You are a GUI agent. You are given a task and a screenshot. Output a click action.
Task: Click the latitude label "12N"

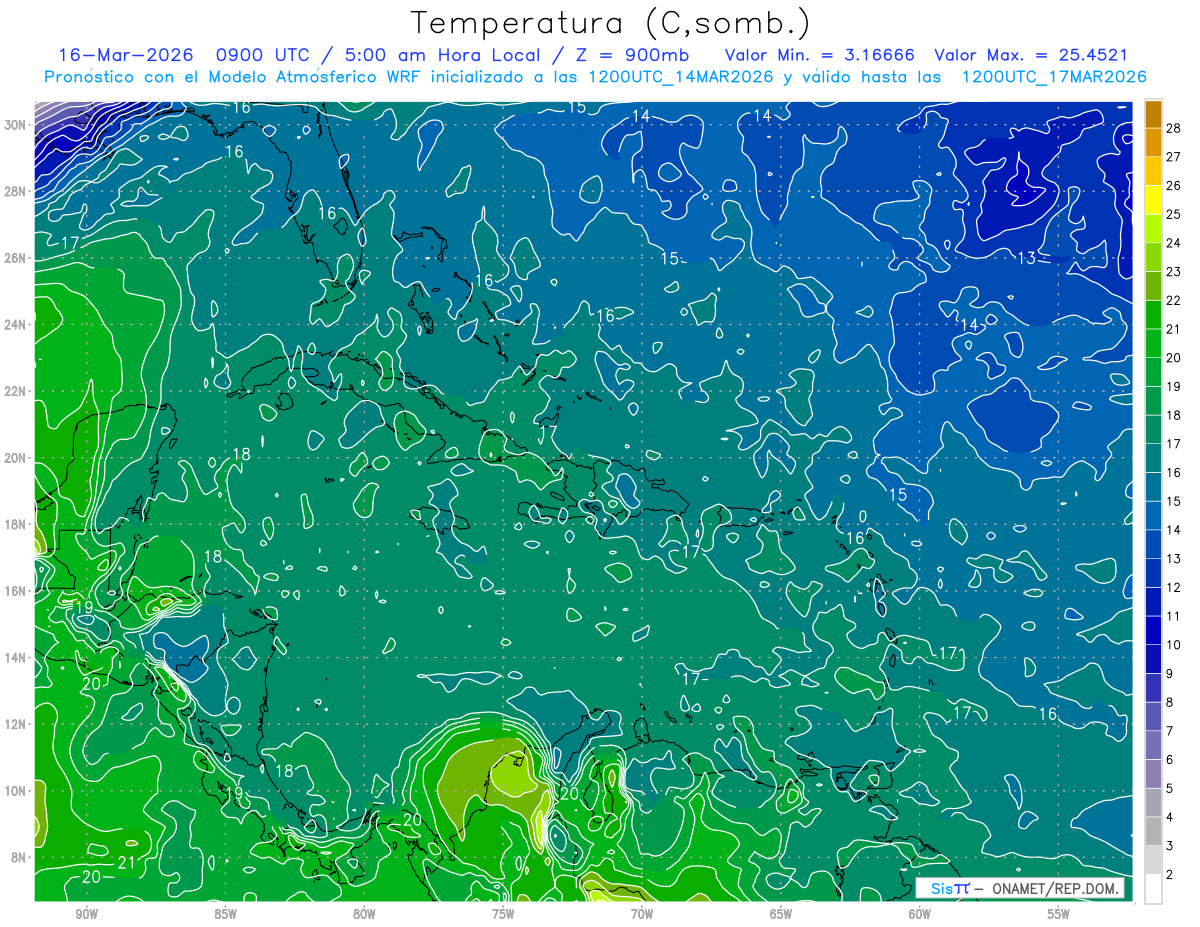click(17, 724)
